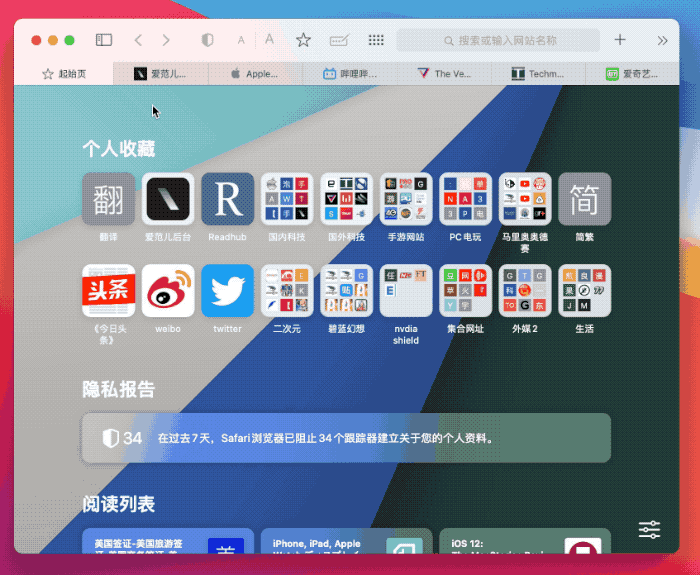The image size is (700, 575).
Task: Switch to the 起始页 tab
Action: (64, 74)
